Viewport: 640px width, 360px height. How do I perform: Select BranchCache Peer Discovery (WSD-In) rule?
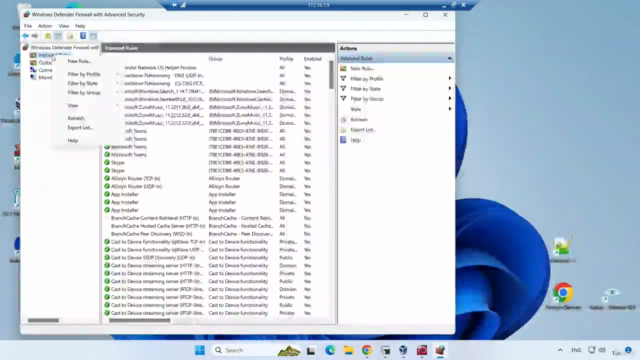click(x=151, y=234)
